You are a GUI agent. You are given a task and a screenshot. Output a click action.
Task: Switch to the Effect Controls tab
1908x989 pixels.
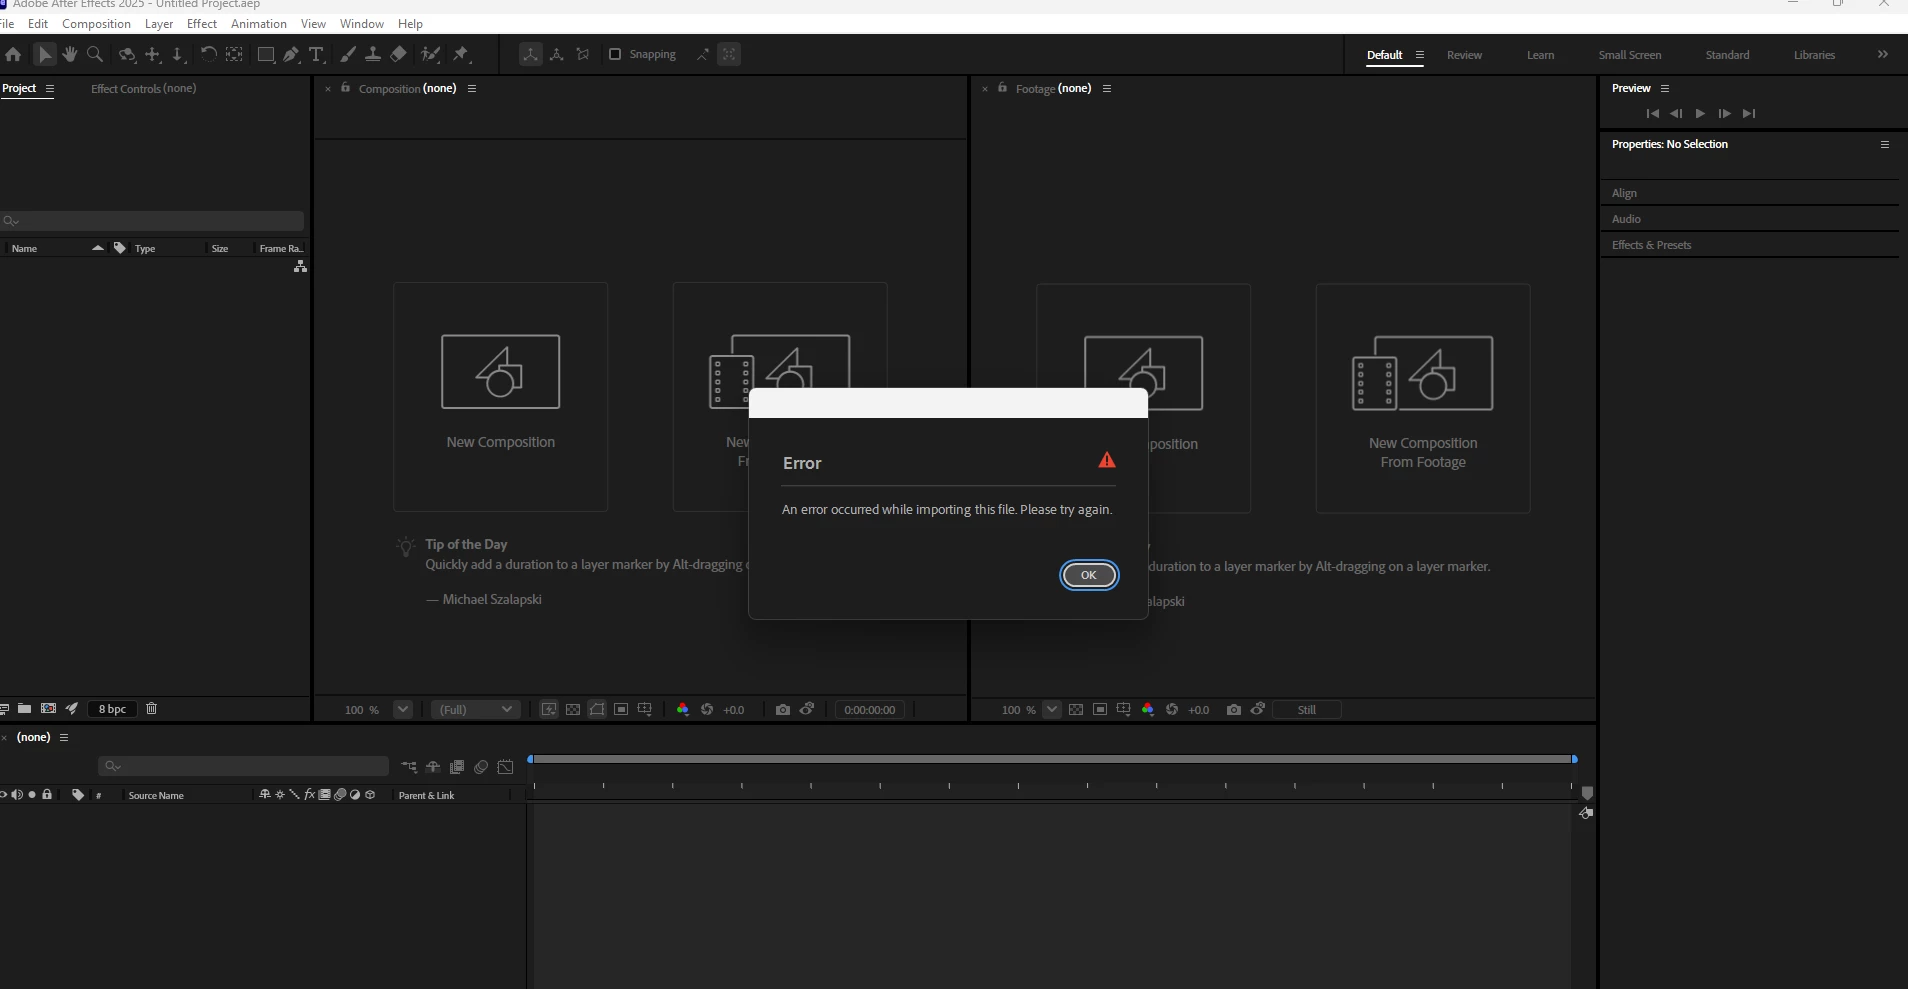pos(143,89)
